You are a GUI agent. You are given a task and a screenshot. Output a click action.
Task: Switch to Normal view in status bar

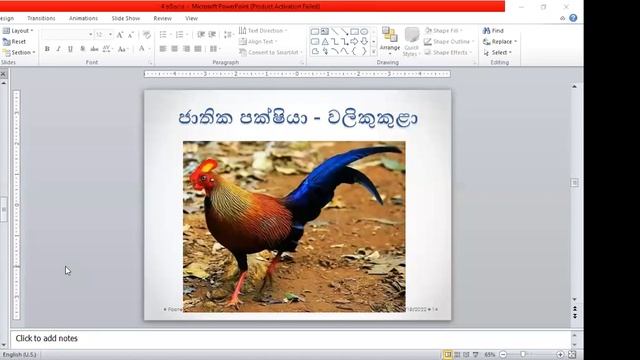click(448, 355)
